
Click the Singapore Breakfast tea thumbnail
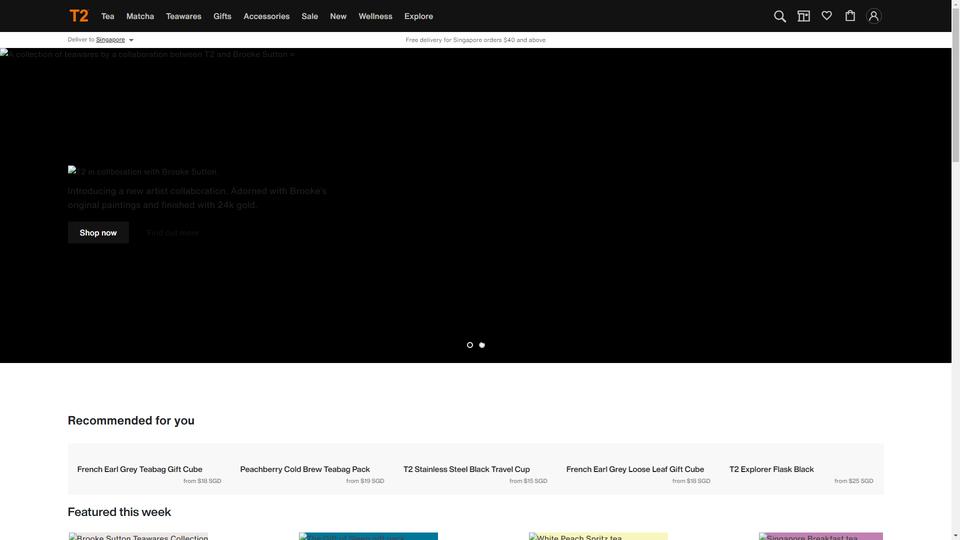821,536
